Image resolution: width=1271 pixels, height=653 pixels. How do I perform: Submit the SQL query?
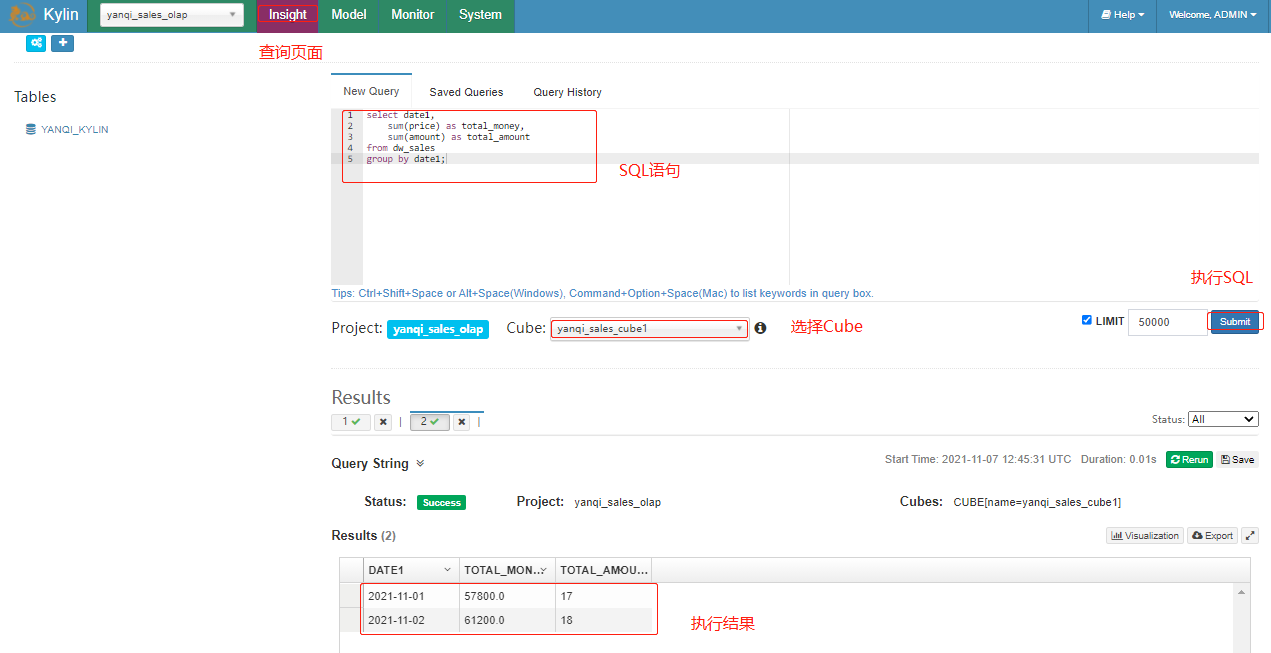click(1235, 322)
